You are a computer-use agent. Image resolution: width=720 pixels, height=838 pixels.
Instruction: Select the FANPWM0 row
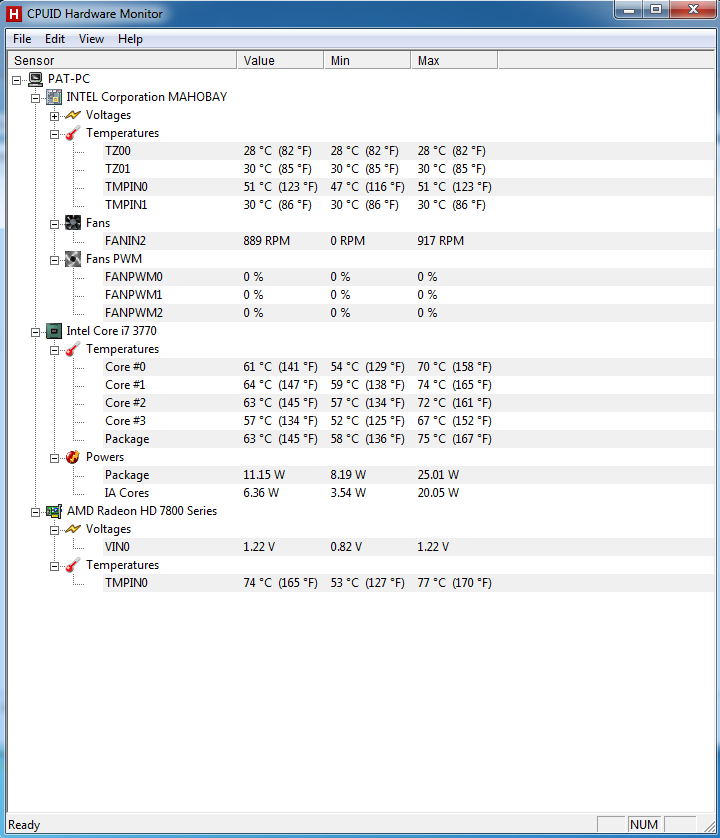click(x=408, y=277)
